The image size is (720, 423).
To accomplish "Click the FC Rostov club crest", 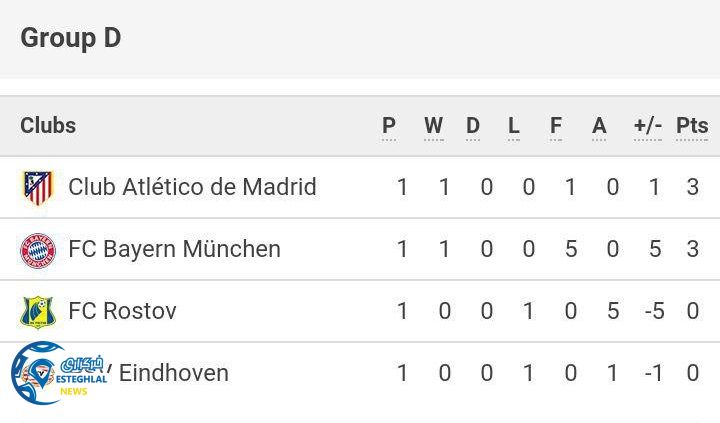I will point(38,312).
